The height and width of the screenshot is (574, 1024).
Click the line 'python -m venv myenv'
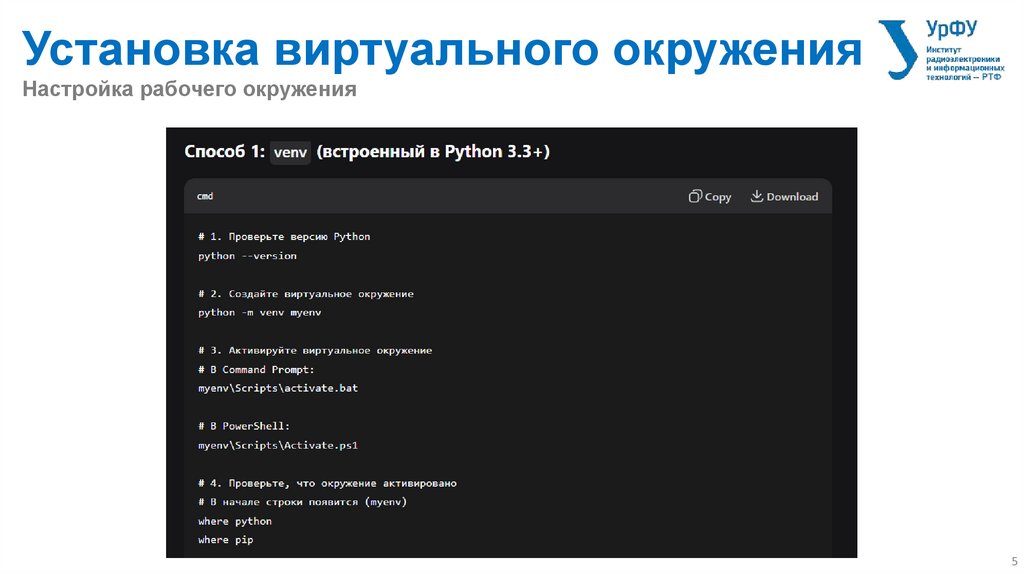pos(259,313)
